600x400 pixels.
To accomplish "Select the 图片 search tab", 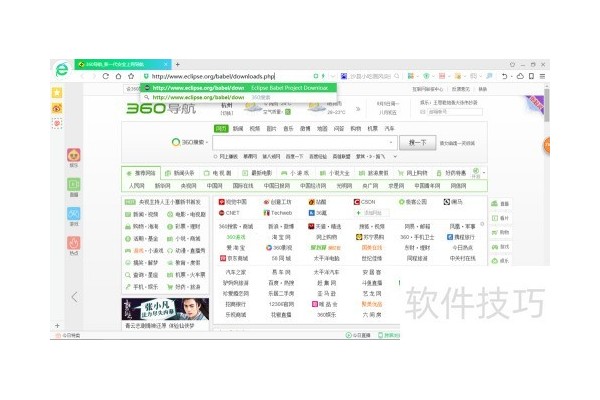I will 271,129.
